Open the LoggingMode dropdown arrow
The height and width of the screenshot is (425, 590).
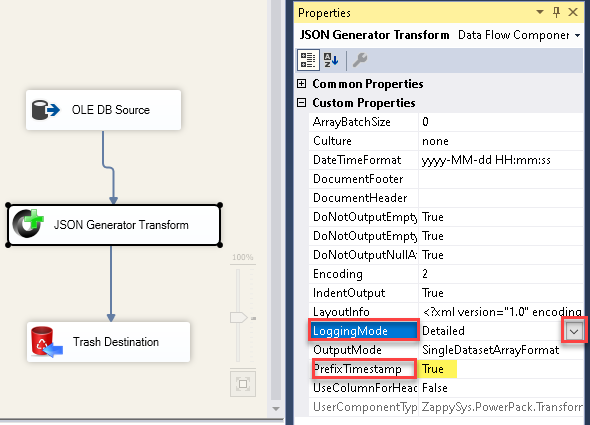(574, 331)
